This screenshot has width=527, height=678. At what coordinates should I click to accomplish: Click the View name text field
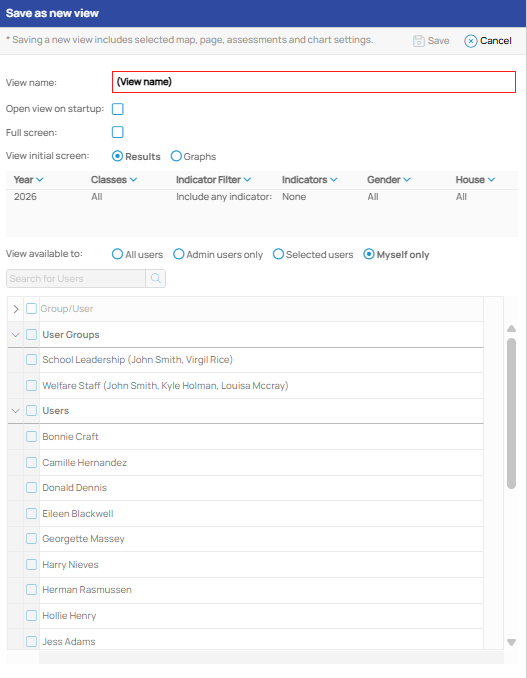[x=314, y=82]
